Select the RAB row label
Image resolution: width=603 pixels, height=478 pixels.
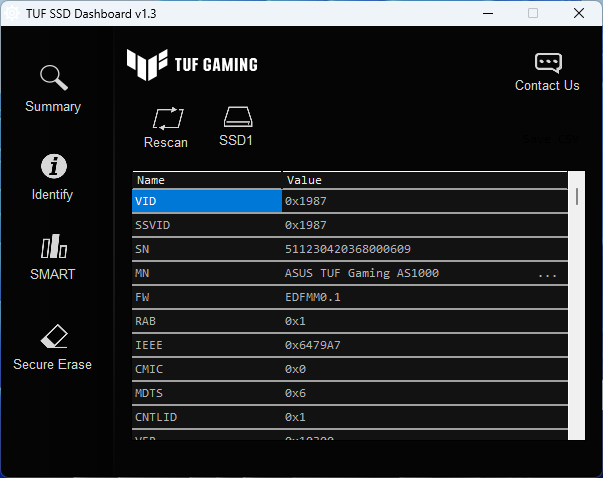pyautogui.click(x=145, y=321)
